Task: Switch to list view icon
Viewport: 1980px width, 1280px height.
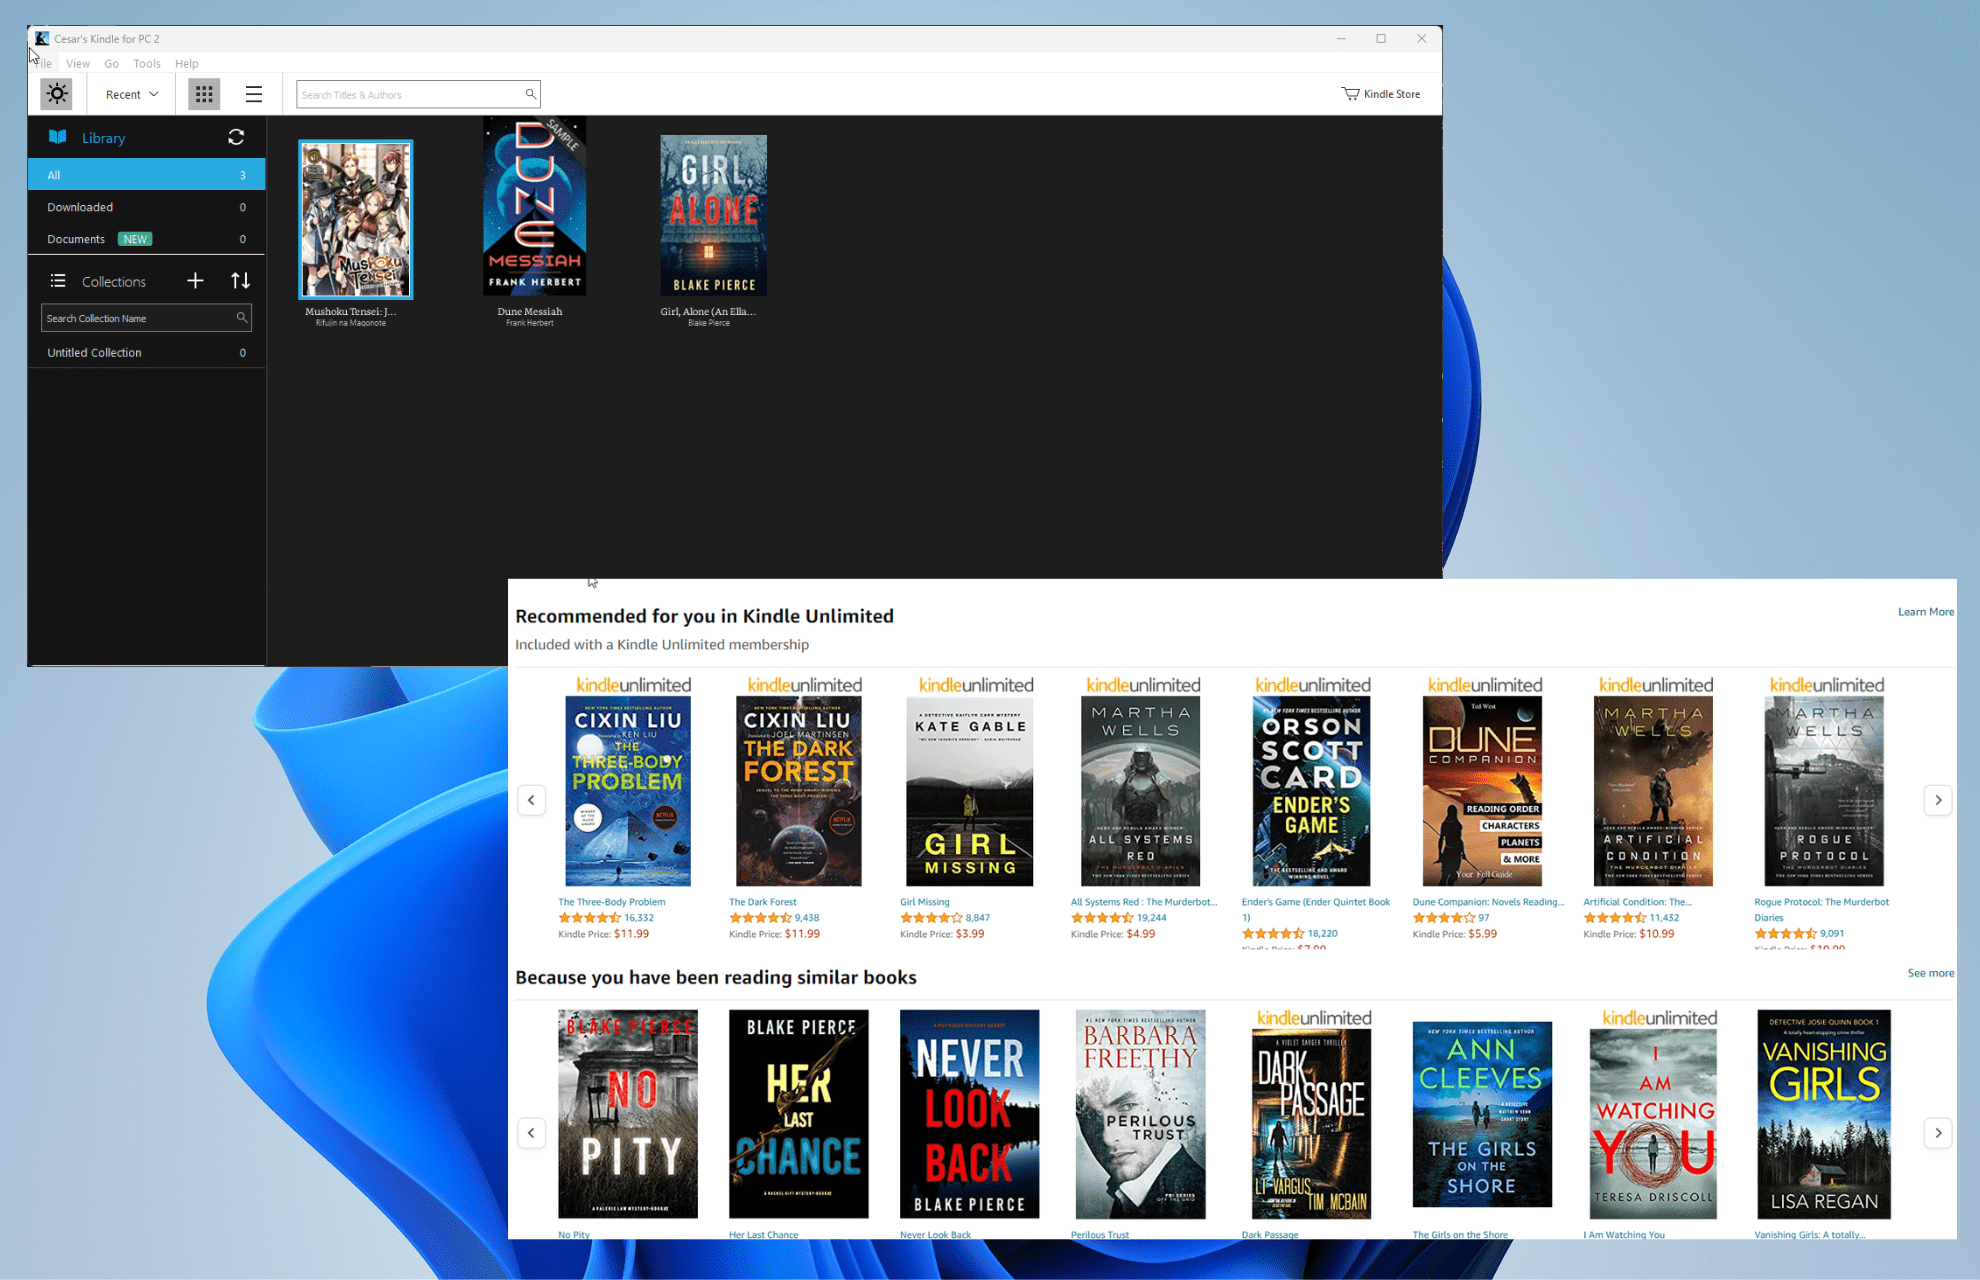Action: tap(254, 94)
